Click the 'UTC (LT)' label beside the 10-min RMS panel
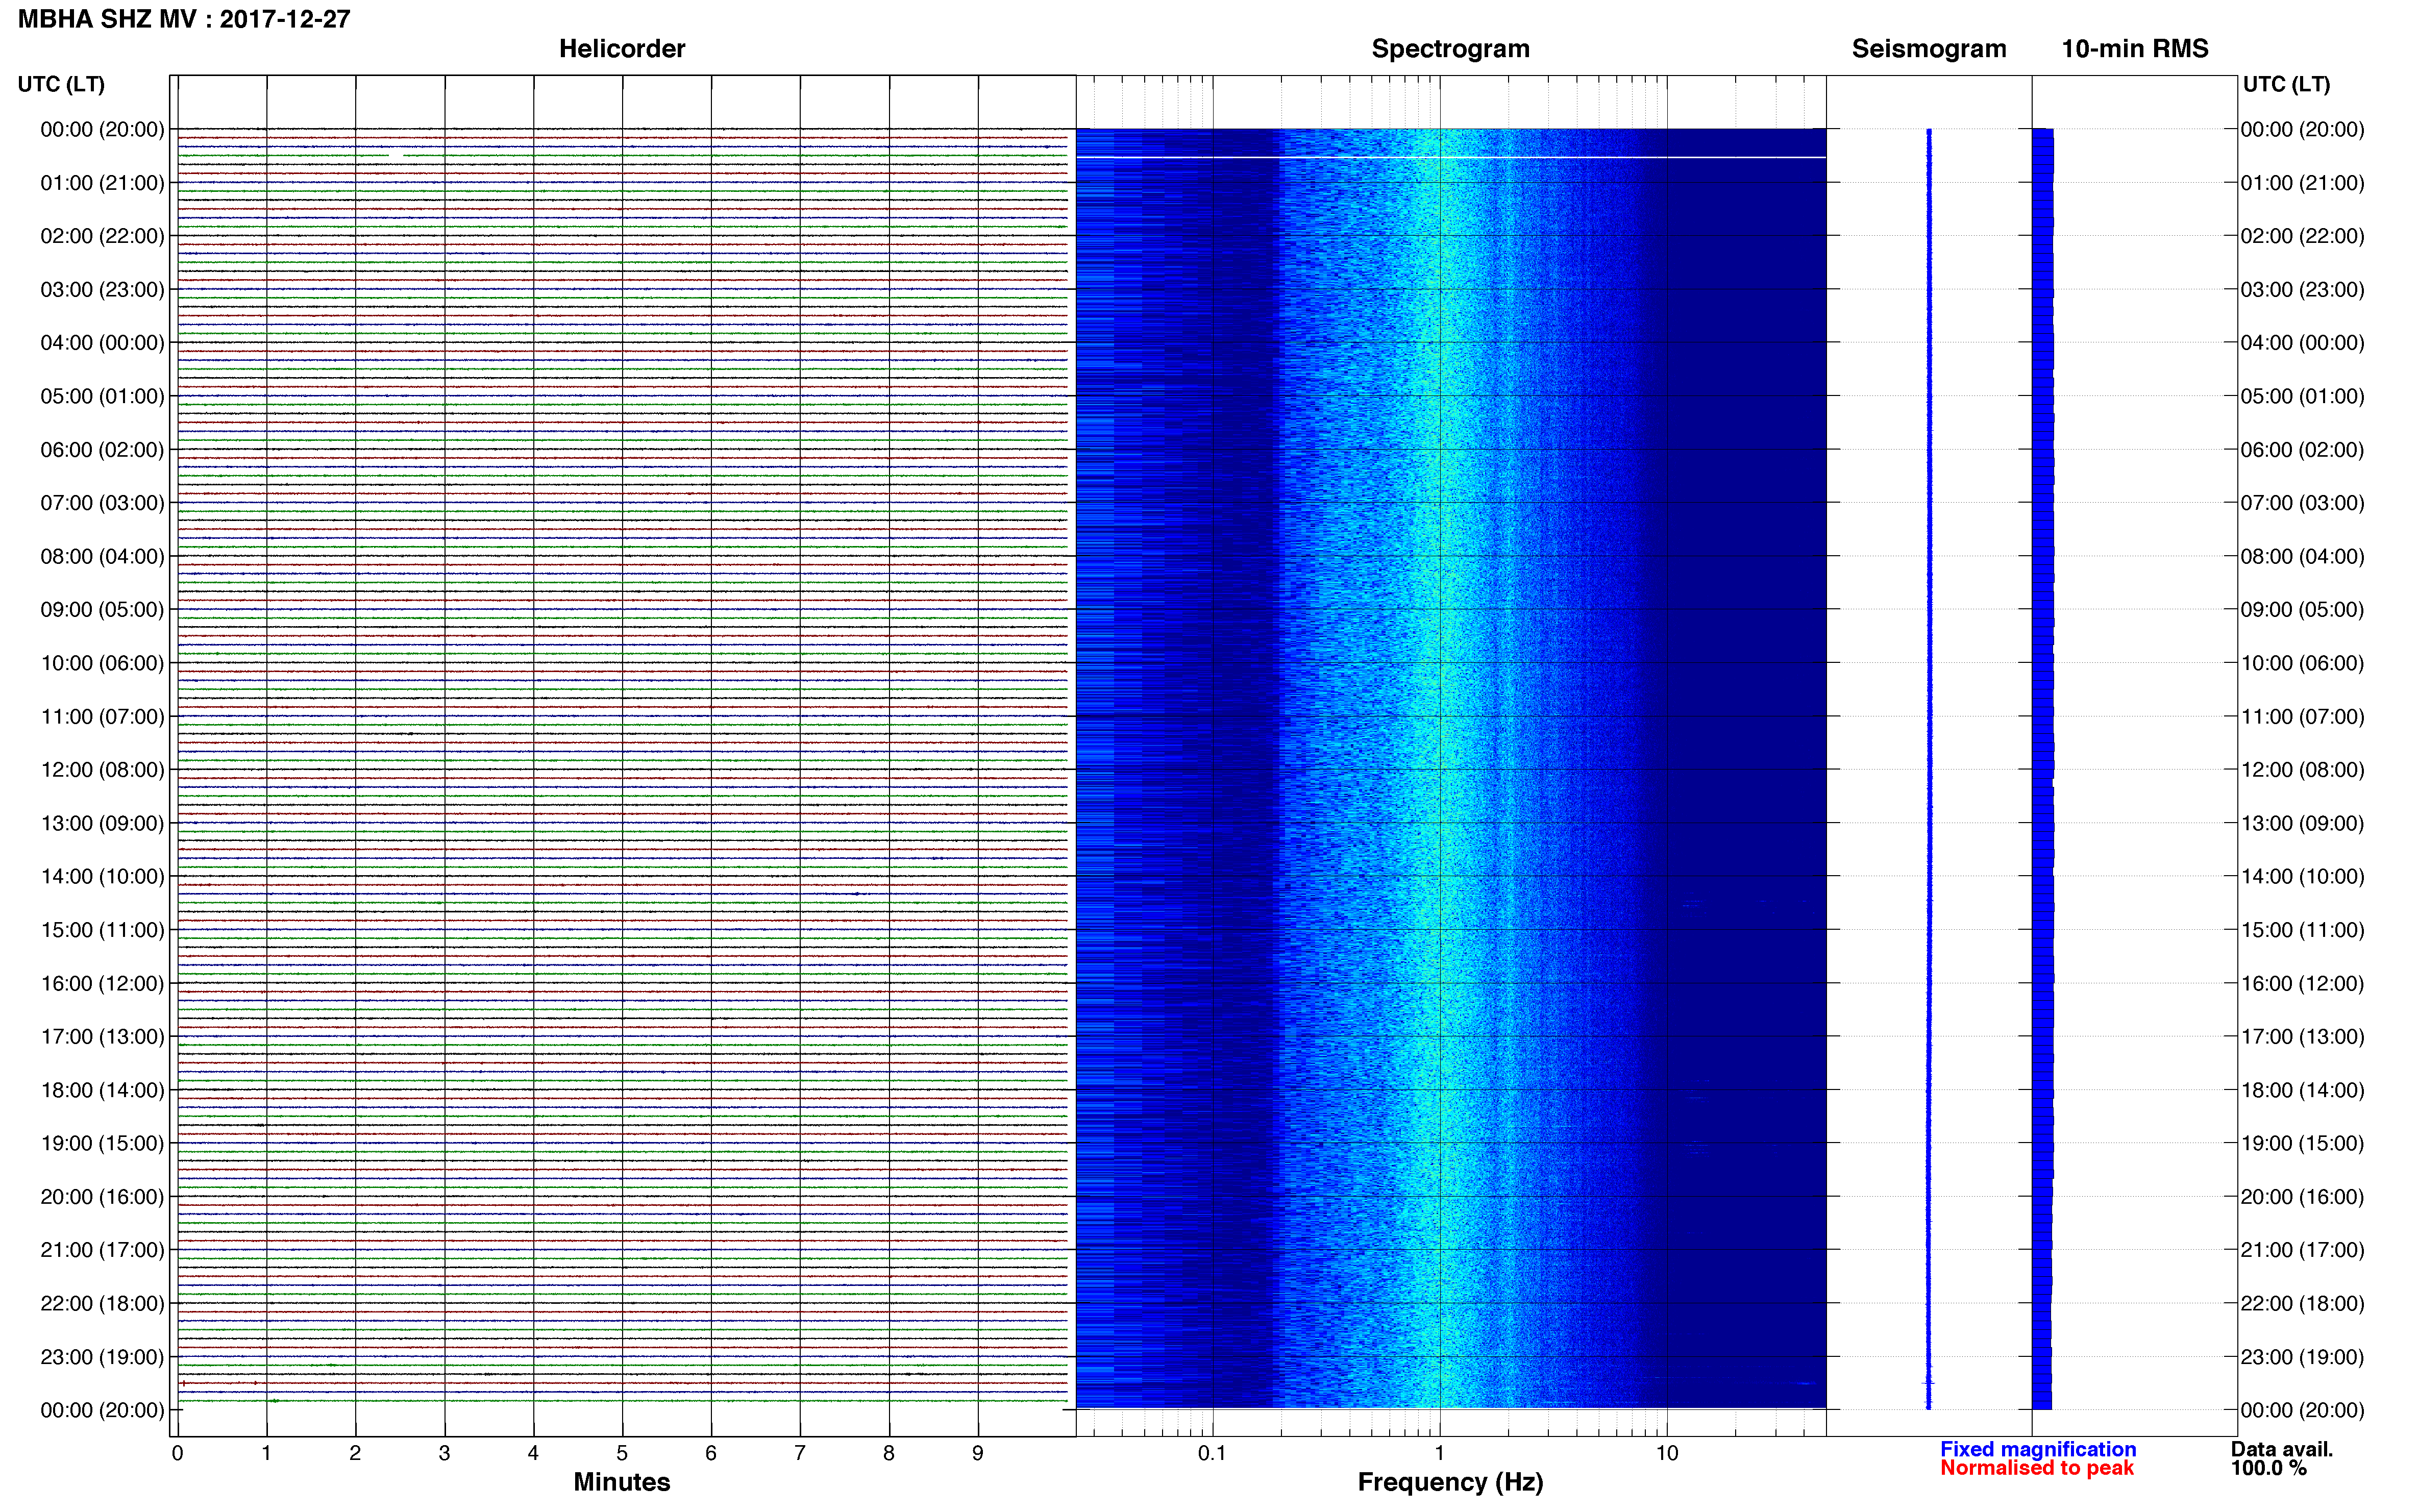Viewport: 2419px width, 1512px height. tap(2286, 84)
